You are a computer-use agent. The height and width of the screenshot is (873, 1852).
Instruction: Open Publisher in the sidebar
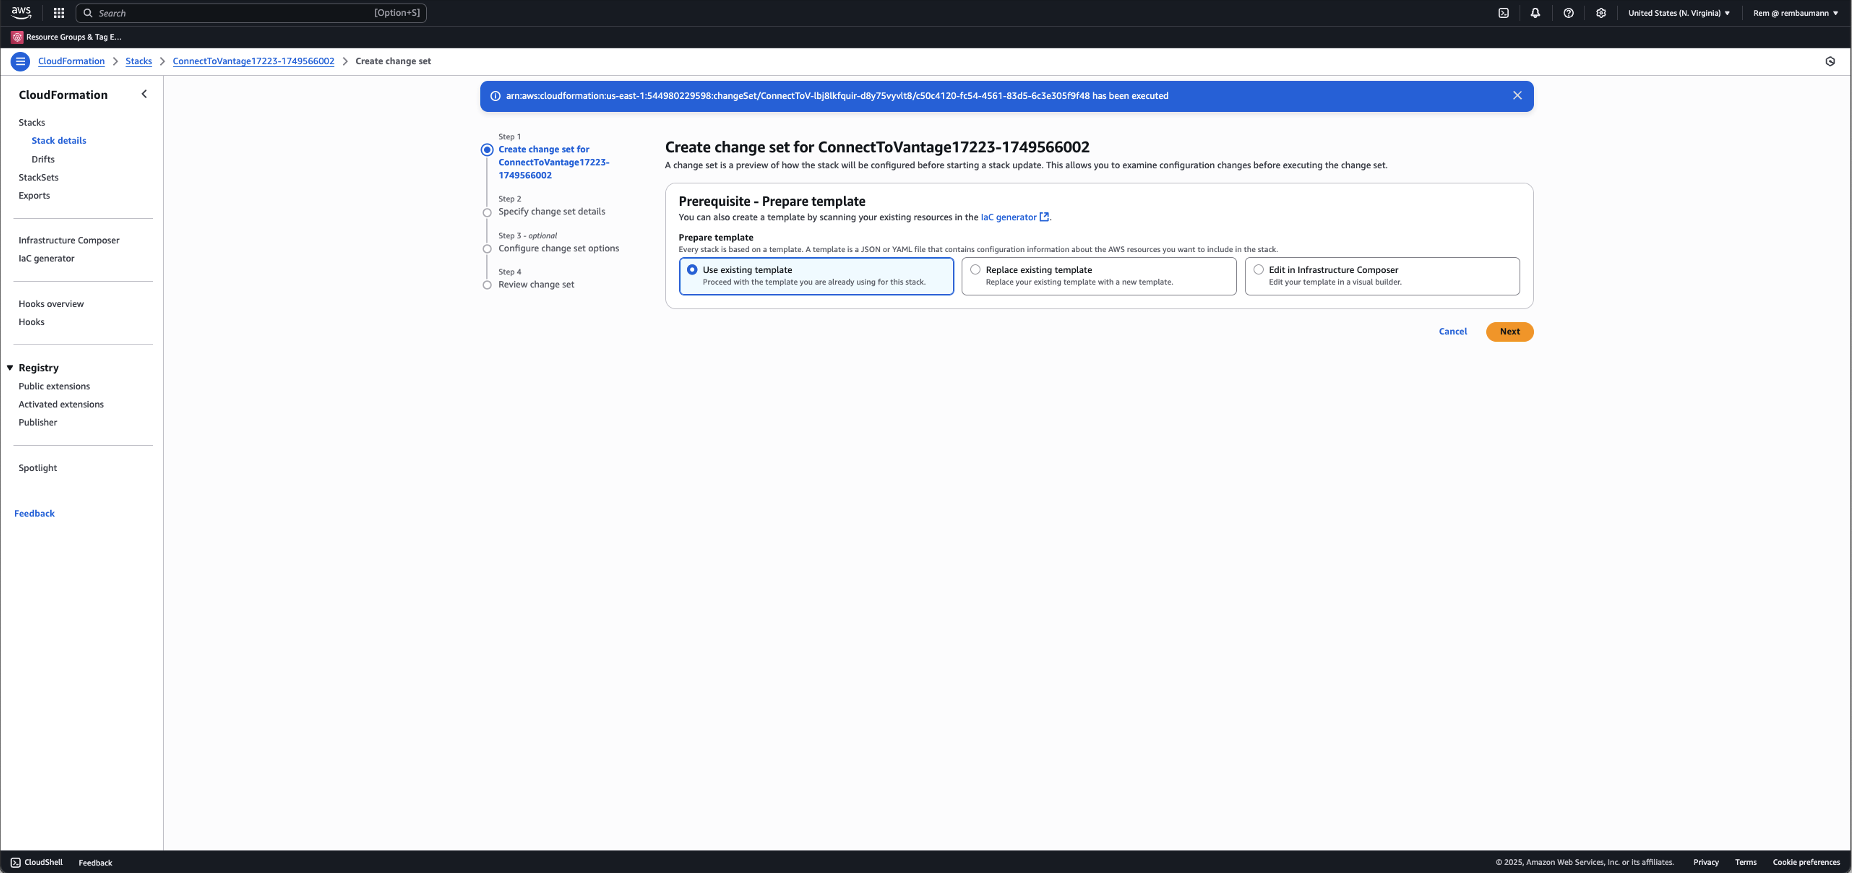[38, 423]
